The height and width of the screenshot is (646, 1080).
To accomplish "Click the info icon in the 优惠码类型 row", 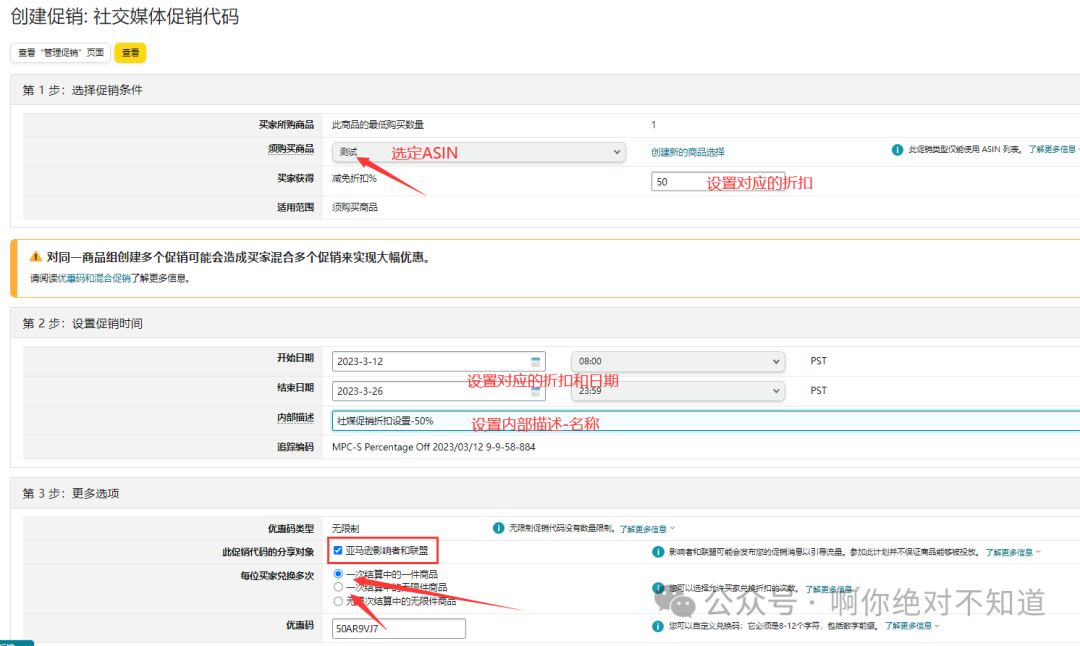I will tap(498, 527).
